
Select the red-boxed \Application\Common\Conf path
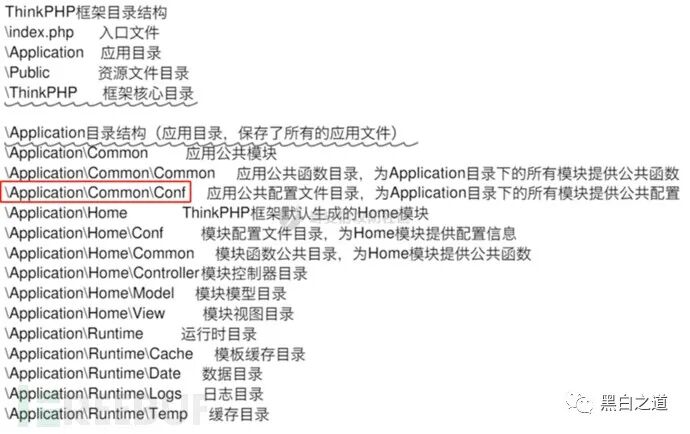(x=96, y=192)
